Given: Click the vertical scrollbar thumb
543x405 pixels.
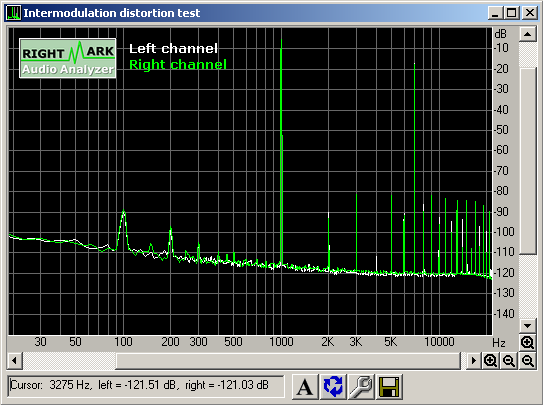Looking at the screenshot, I should coord(527,161).
